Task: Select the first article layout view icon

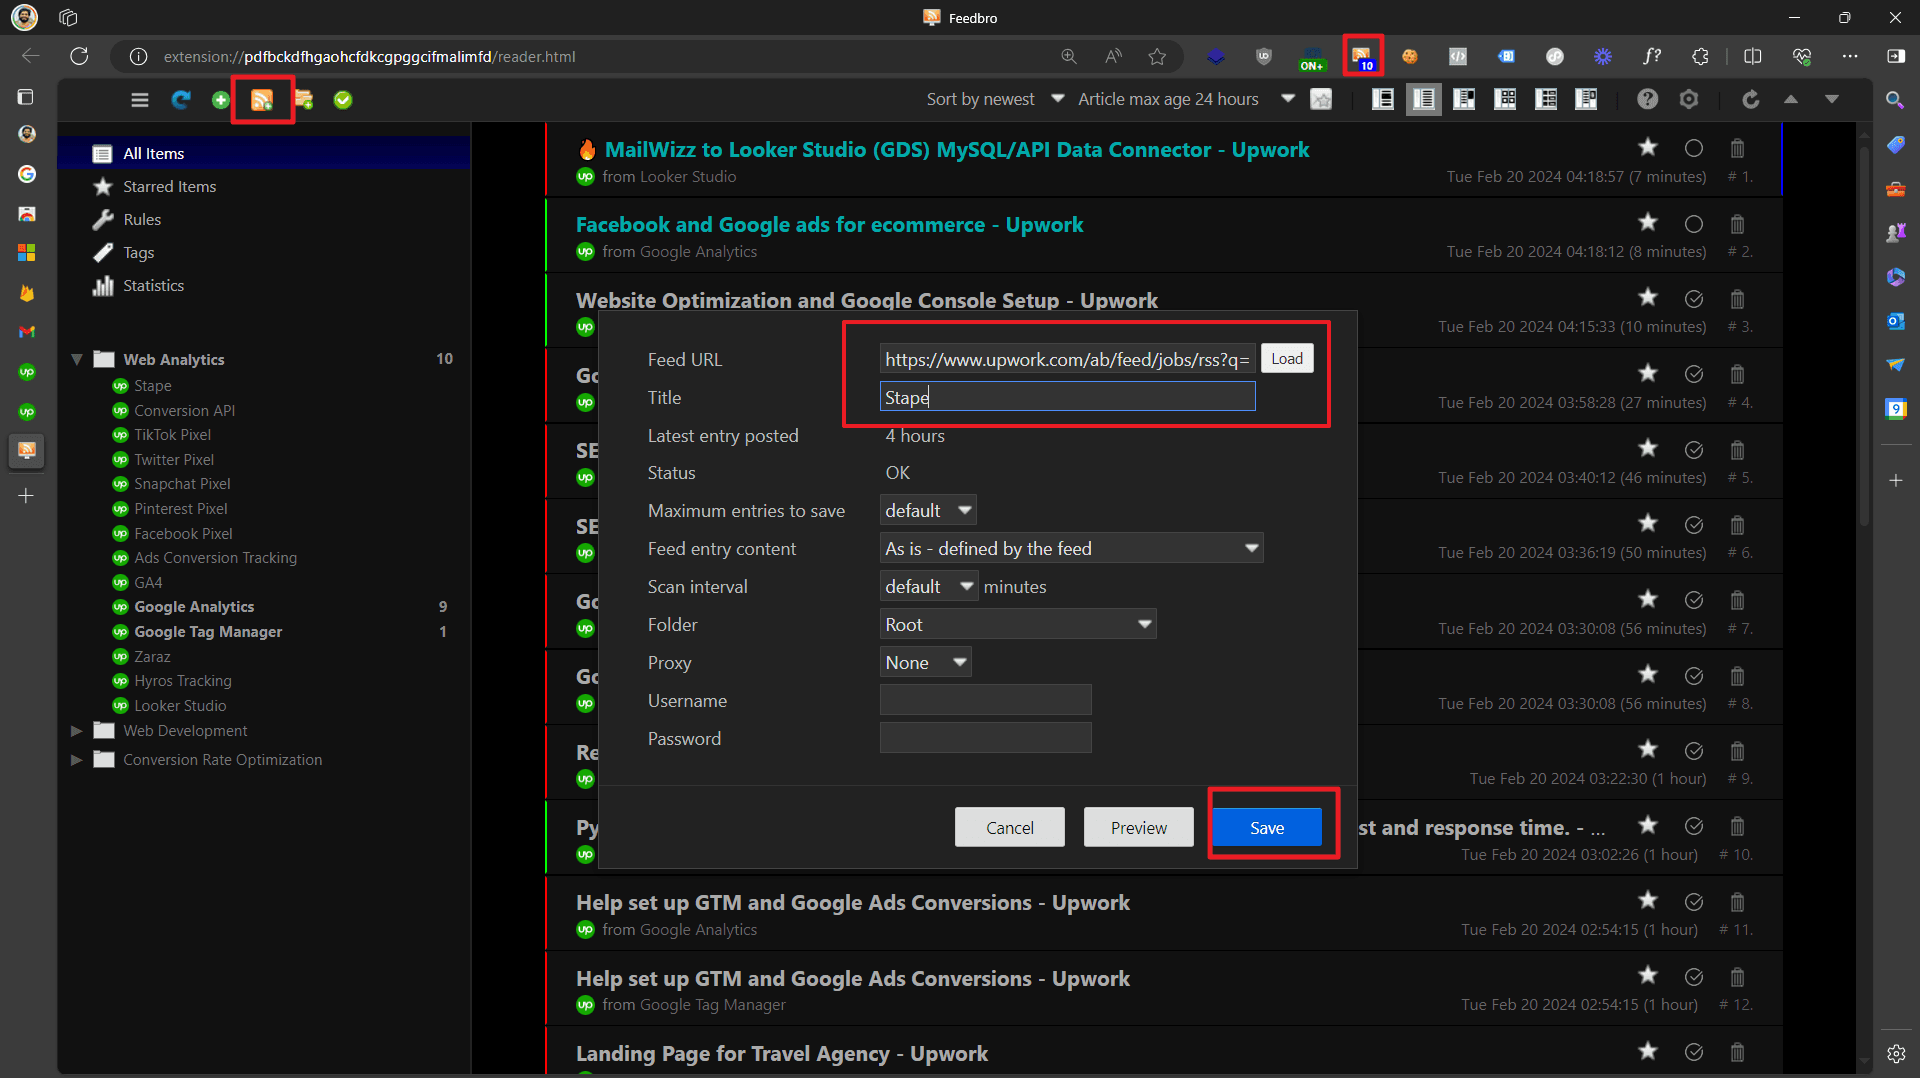Action: point(1383,99)
